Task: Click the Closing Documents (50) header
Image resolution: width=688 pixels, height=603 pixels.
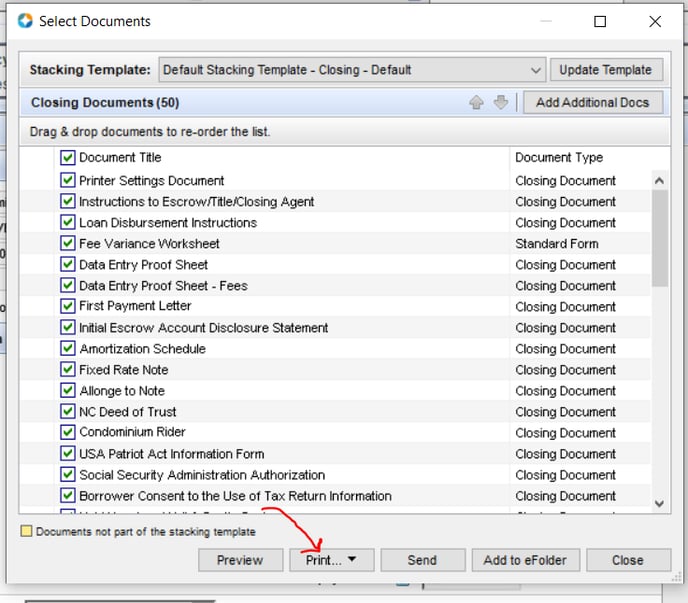Action: [105, 102]
